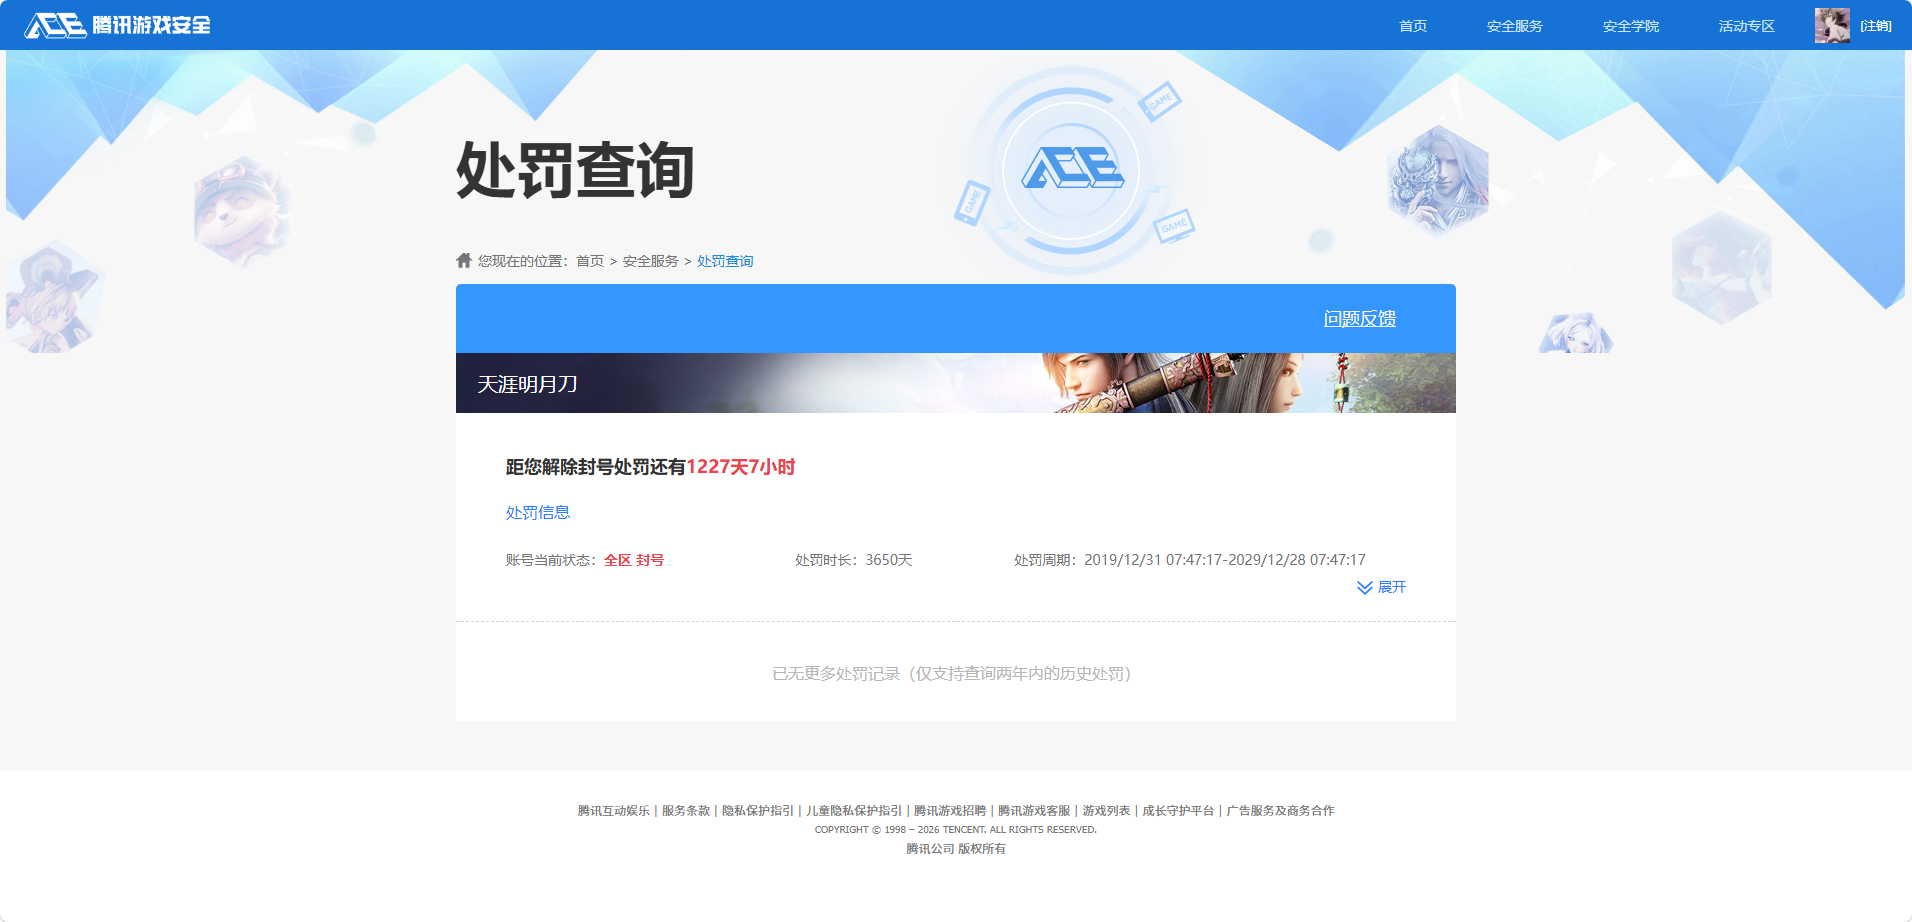The image size is (1912, 922).
Task: Click the user avatar thumbnail
Action: coord(1832,25)
